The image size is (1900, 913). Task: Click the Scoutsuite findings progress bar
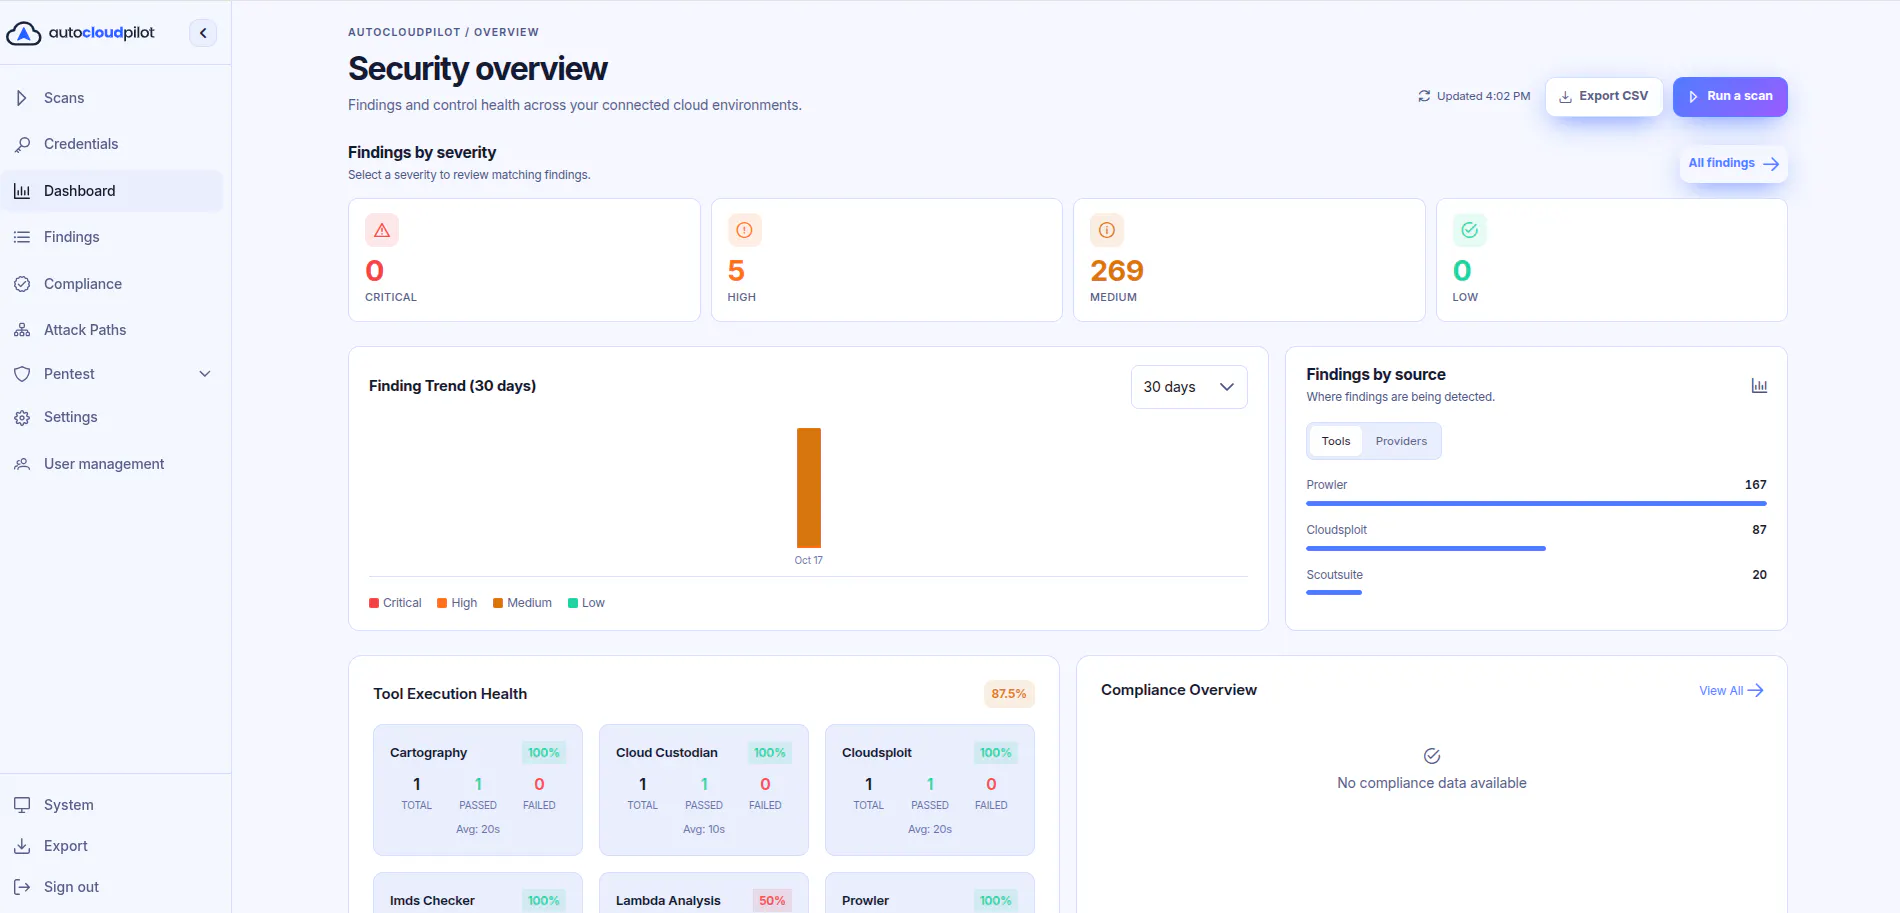click(1334, 593)
